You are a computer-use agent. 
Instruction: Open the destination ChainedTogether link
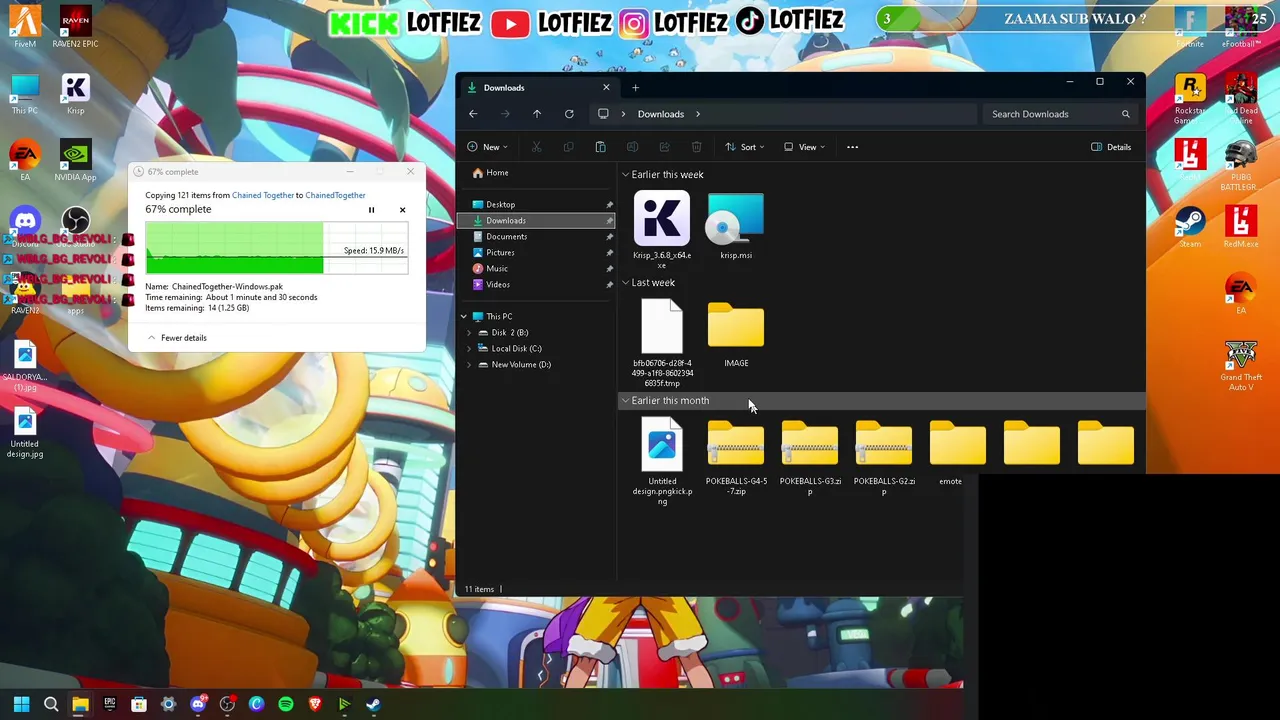(x=335, y=195)
